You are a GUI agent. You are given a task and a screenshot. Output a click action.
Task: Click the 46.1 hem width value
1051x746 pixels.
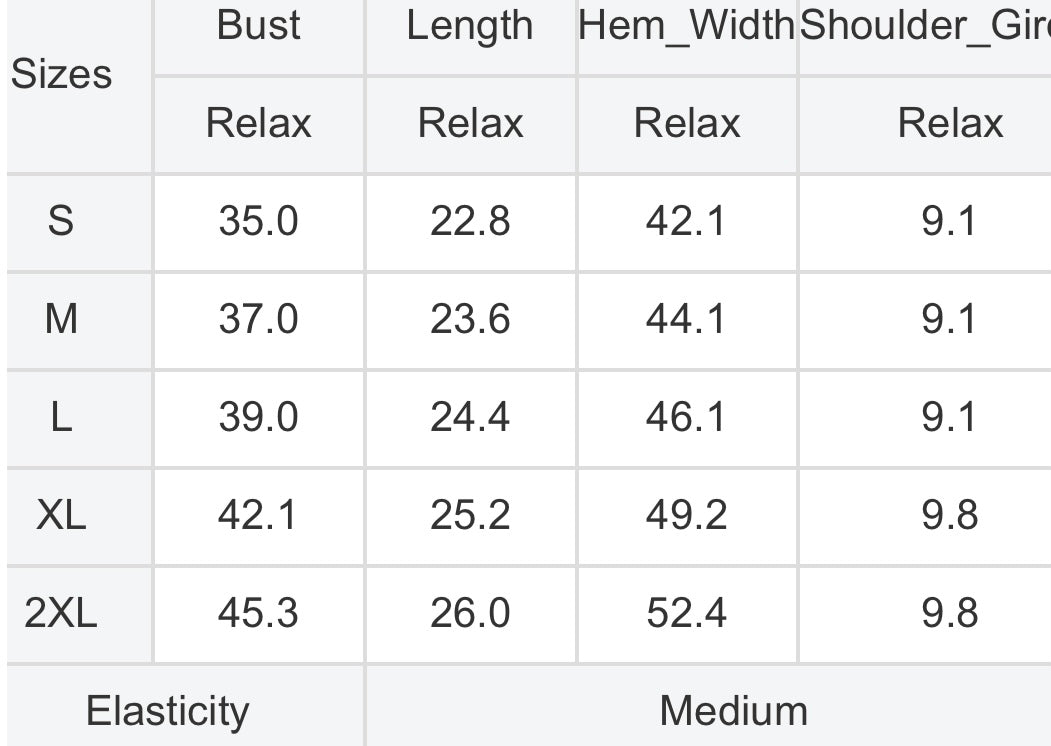[x=686, y=417]
